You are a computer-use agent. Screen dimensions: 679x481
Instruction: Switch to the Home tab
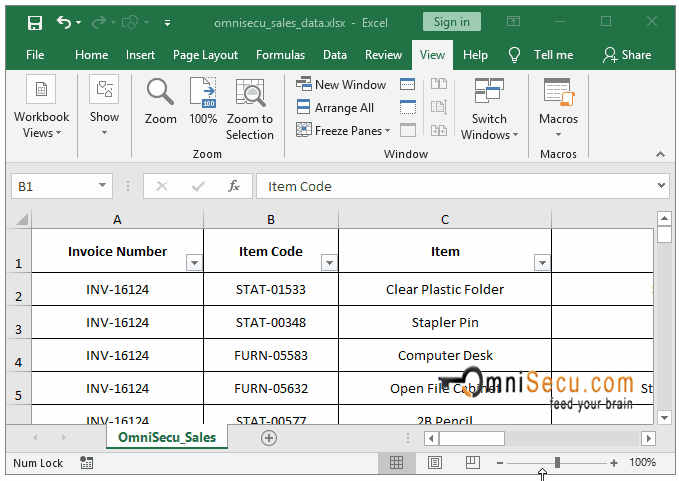point(91,55)
